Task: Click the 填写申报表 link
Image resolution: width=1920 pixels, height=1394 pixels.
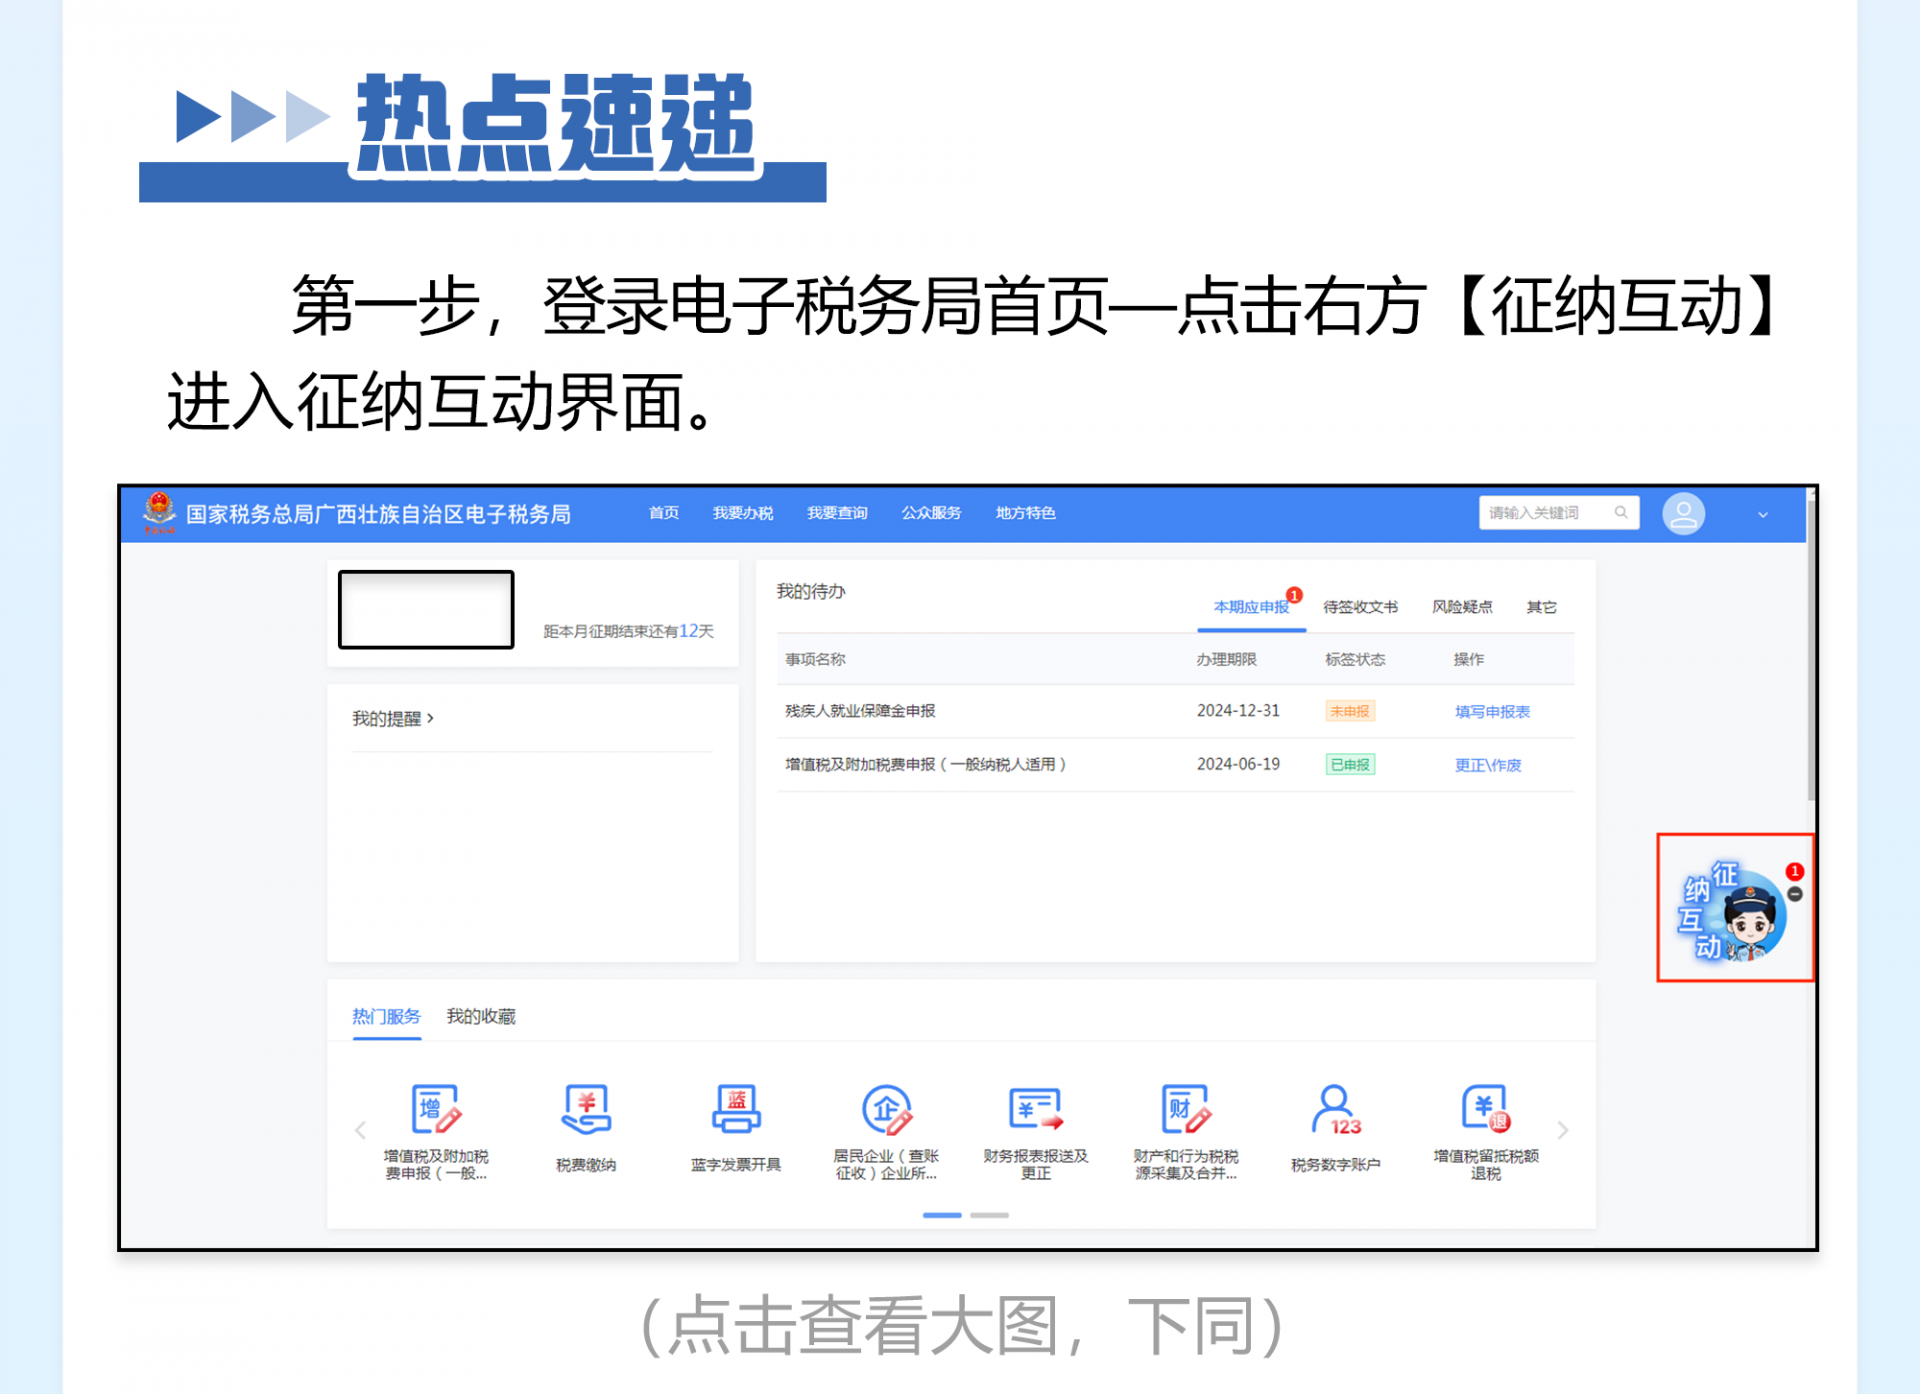Action: (1492, 712)
